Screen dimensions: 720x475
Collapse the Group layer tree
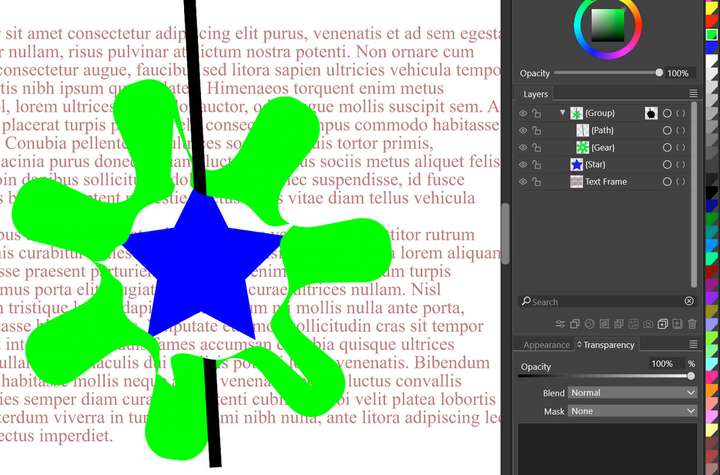(x=562, y=114)
